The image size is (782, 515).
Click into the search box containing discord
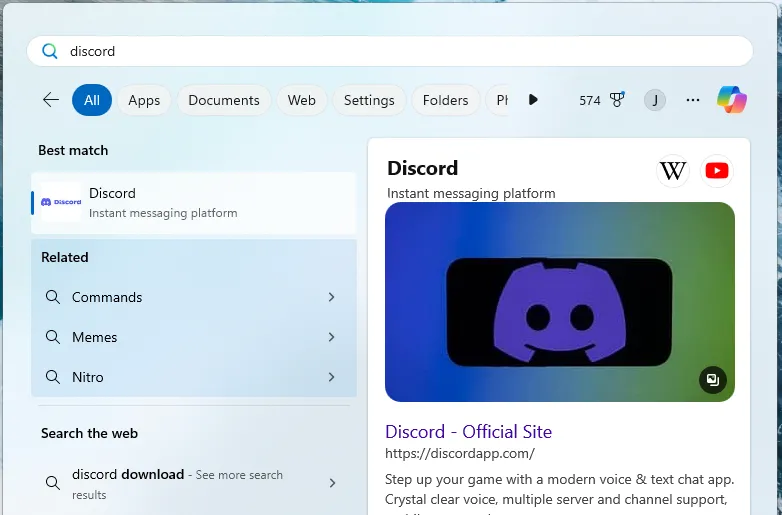pos(400,51)
